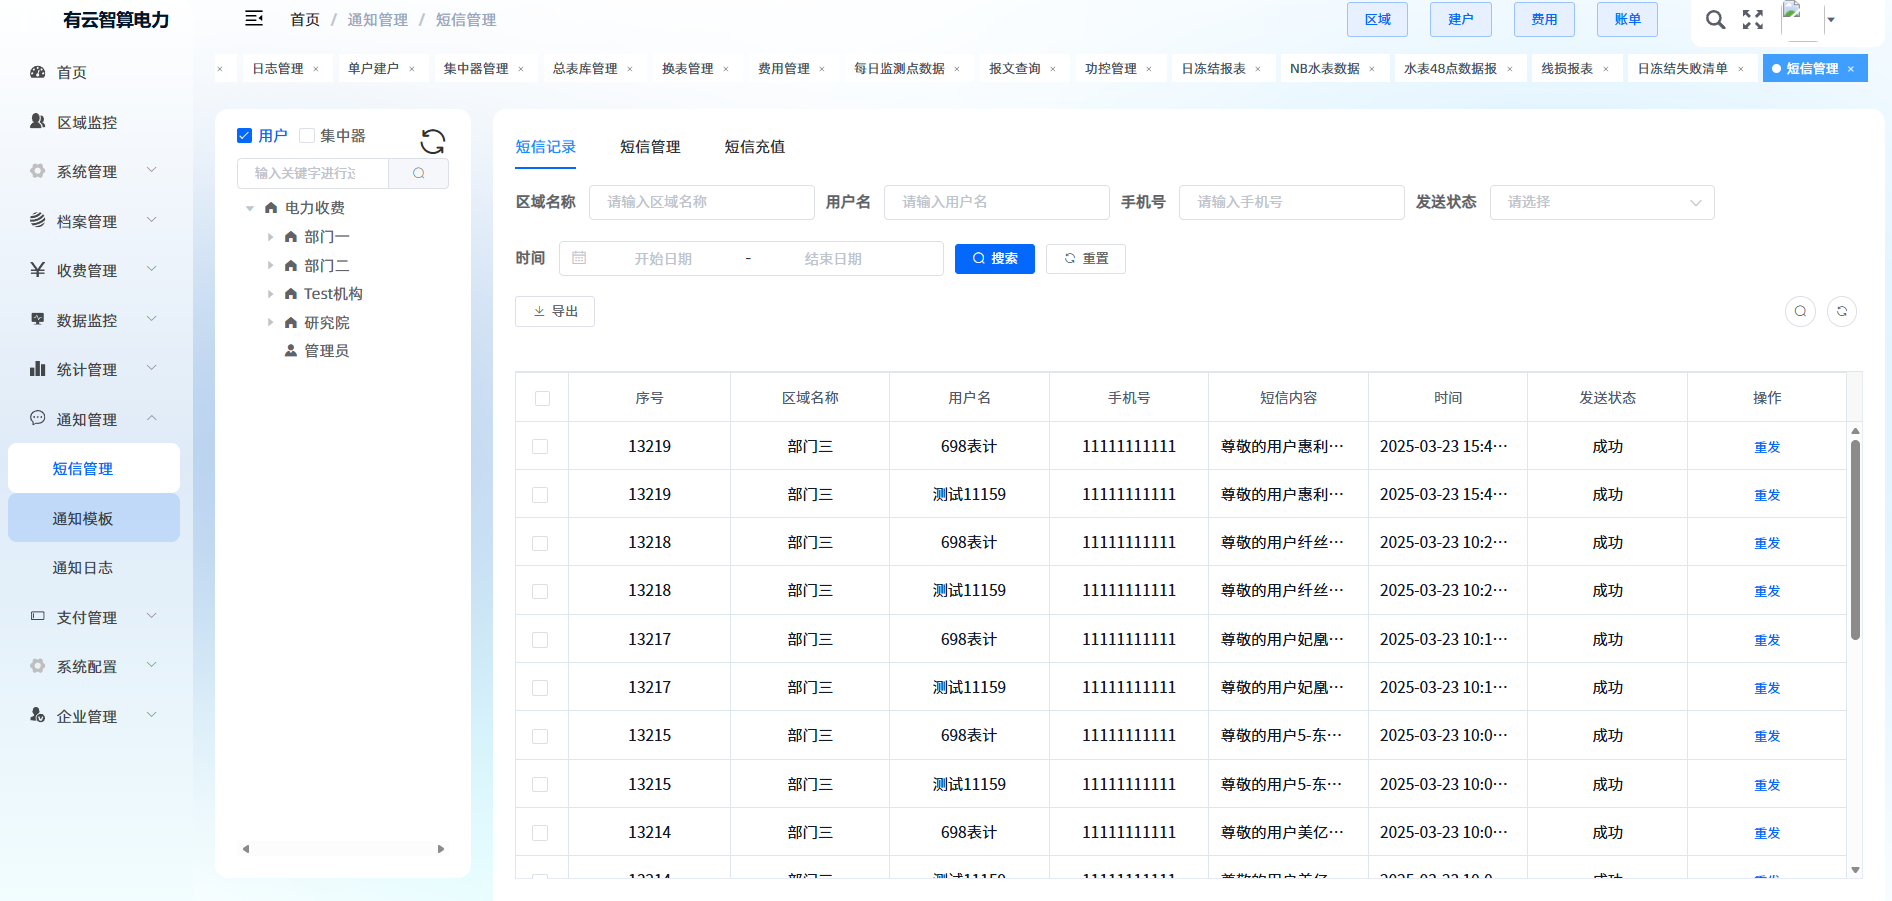Click the sidebar collapse hamburger icon
Image resolution: width=1892 pixels, height=901 pixels.
(254, 18)
